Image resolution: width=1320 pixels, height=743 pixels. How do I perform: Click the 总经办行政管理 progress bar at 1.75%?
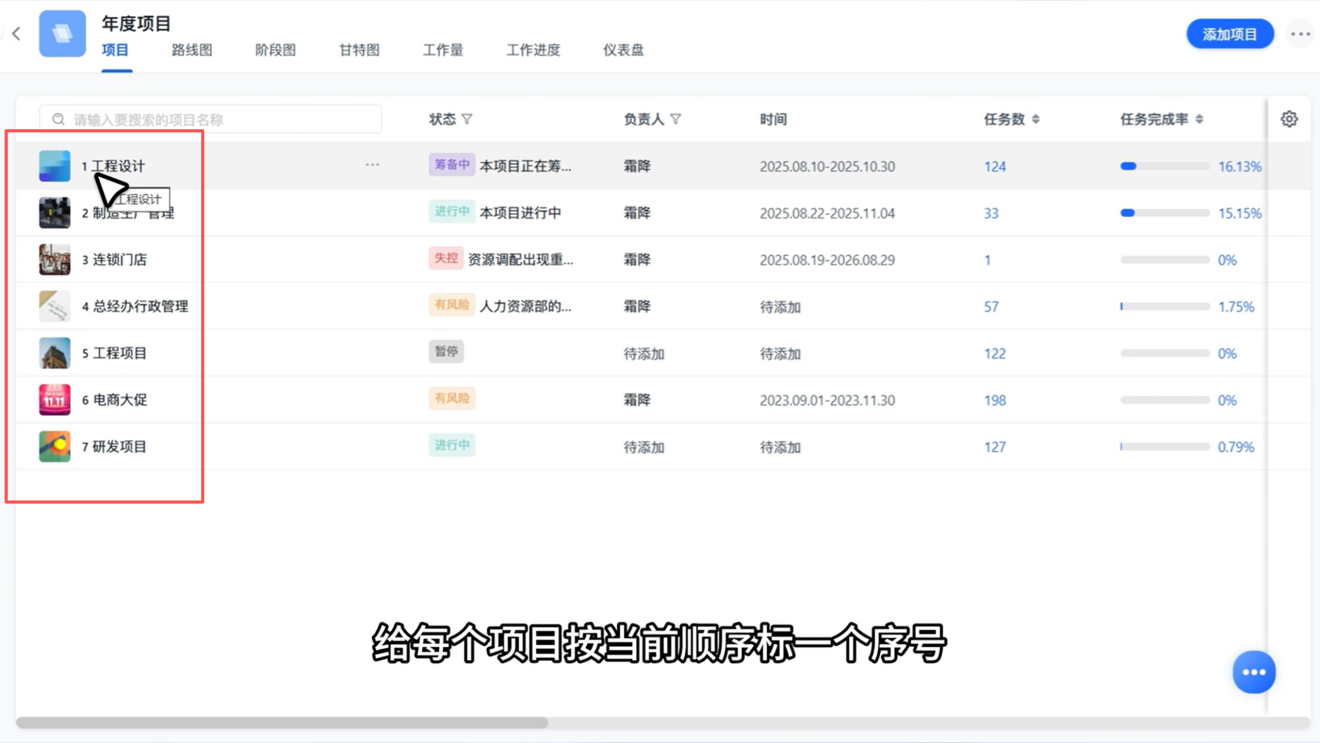pos(1165,306)
